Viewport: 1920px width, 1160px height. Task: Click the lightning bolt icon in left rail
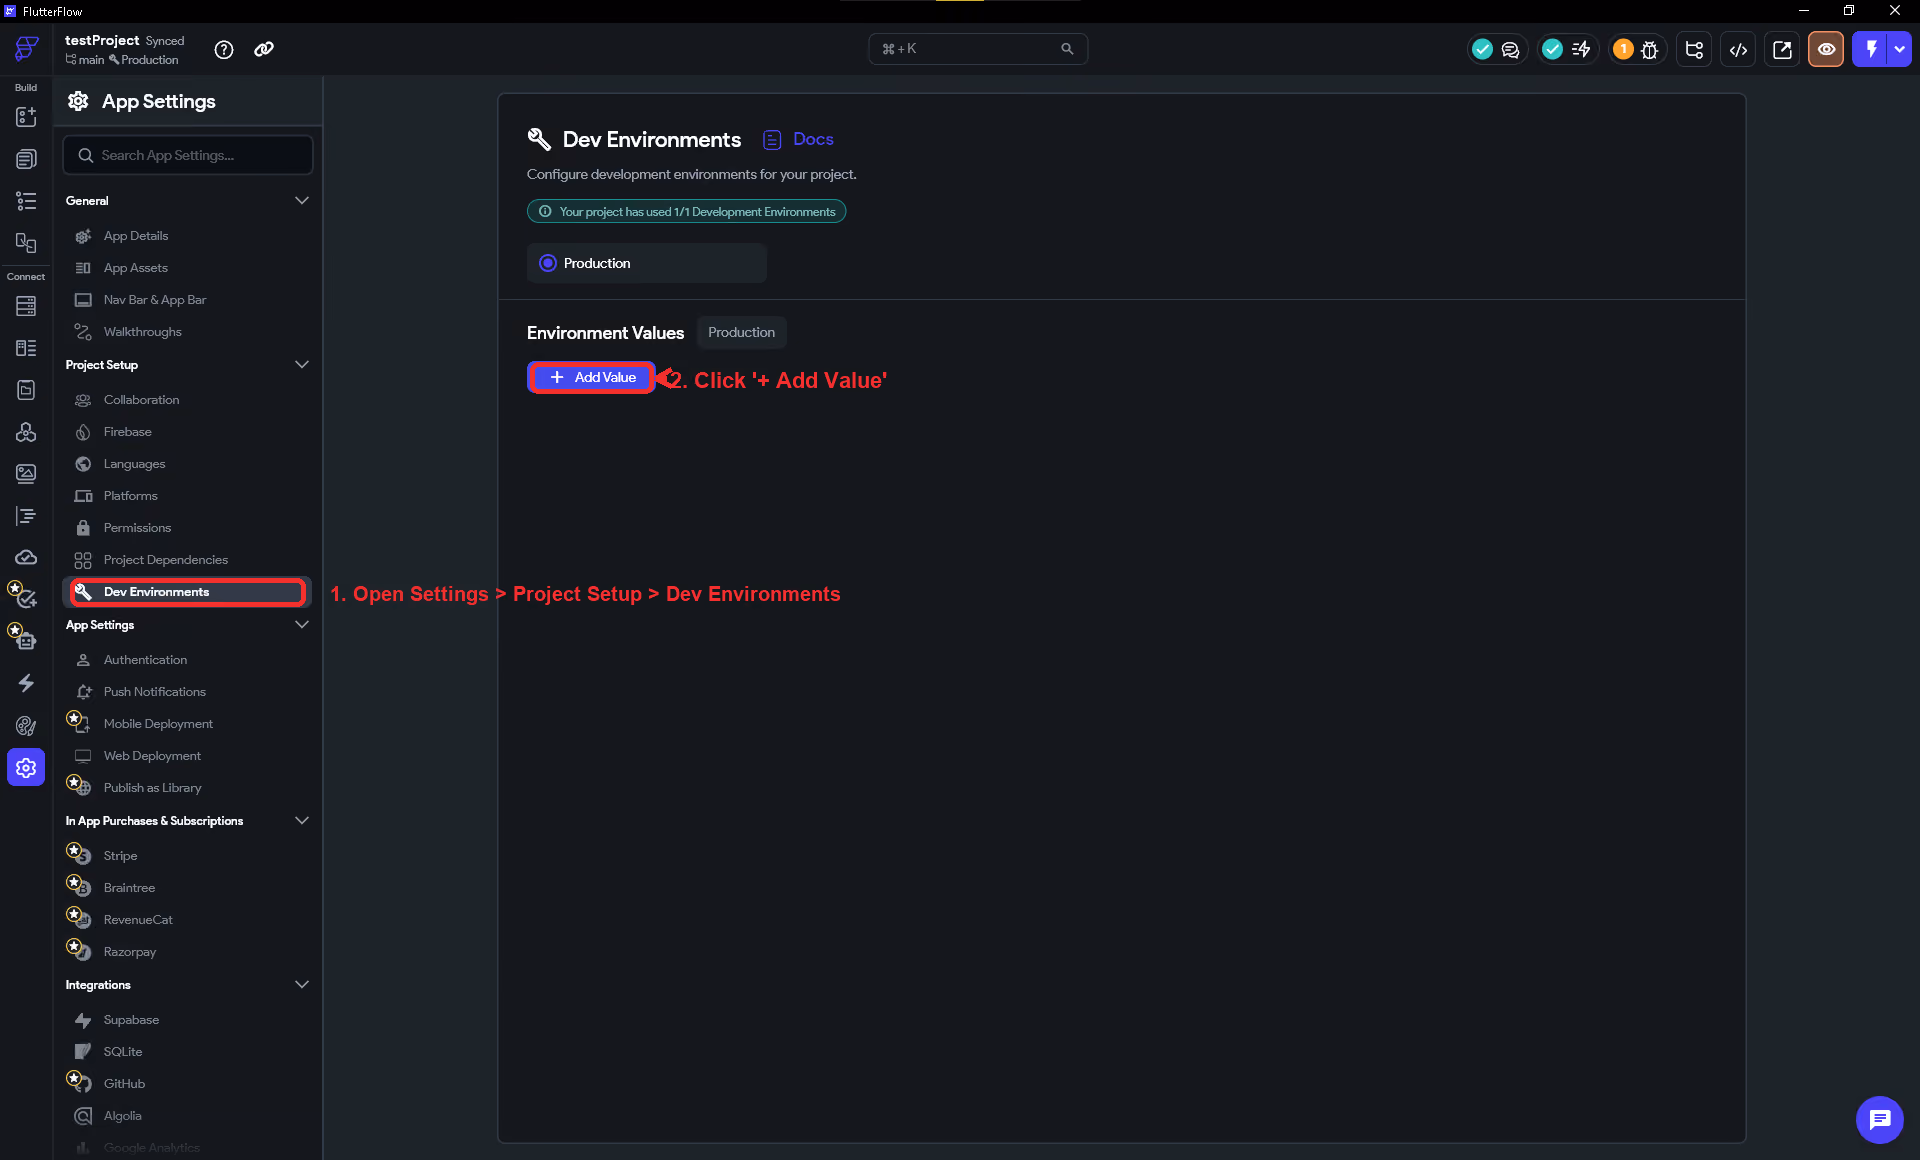(x=26, y=683)
